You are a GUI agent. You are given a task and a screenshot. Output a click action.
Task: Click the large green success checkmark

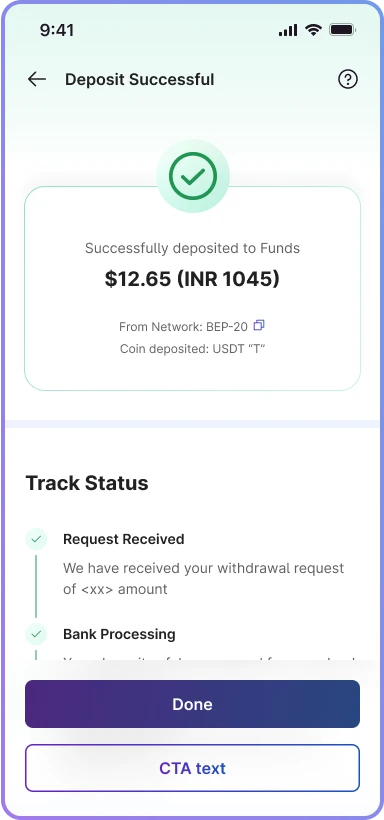pyautogui.click(x=193, y=176)
